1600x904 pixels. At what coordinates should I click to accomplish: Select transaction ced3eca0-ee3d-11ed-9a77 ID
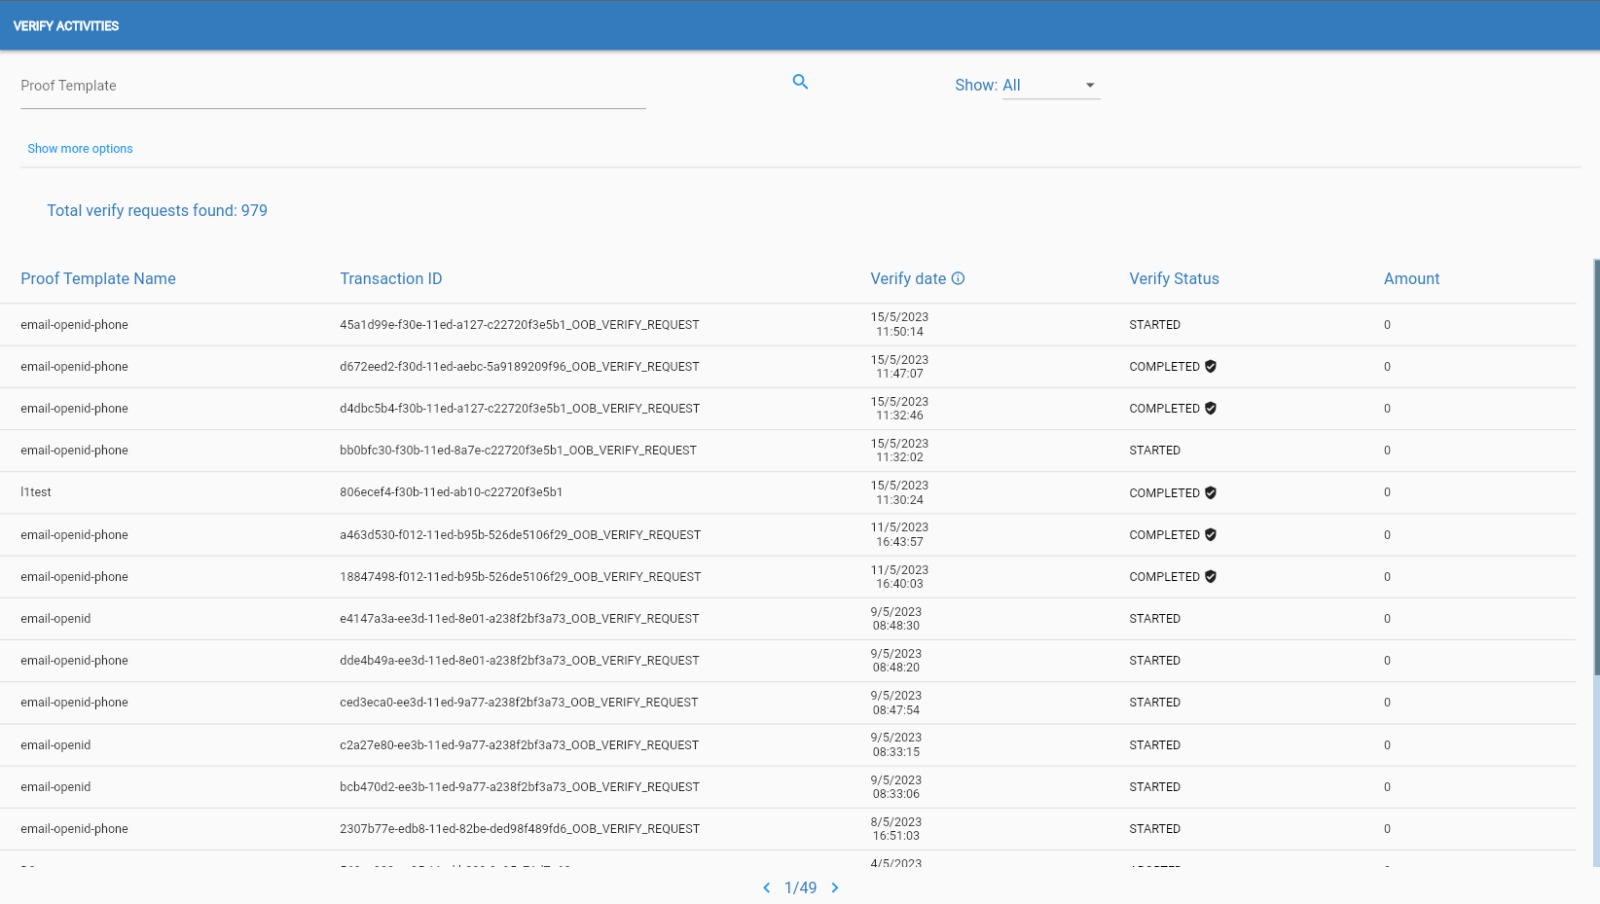pyautogui.click(x=519, y=703)
